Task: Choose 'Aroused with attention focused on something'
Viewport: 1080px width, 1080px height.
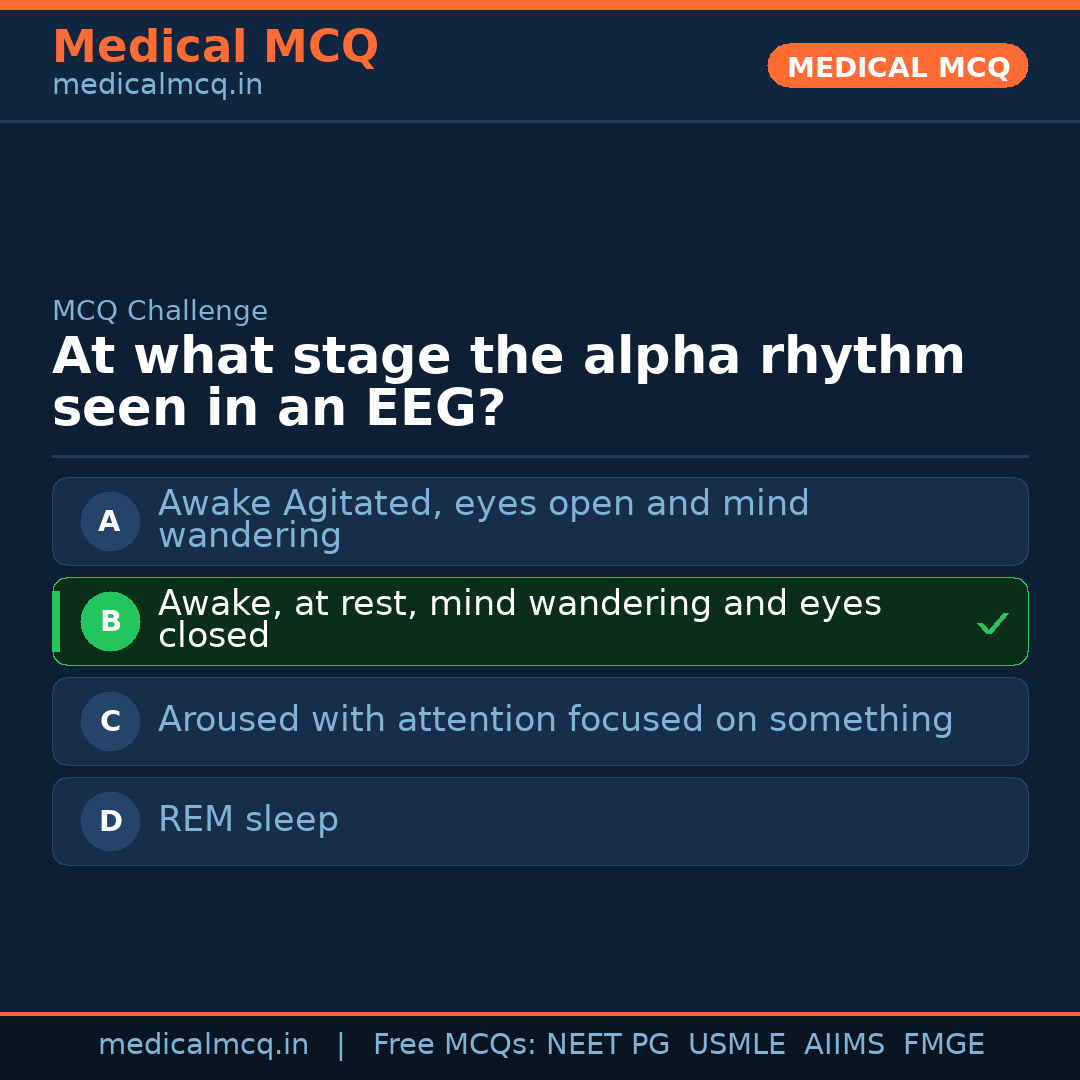Action: [x=555, y=720]
